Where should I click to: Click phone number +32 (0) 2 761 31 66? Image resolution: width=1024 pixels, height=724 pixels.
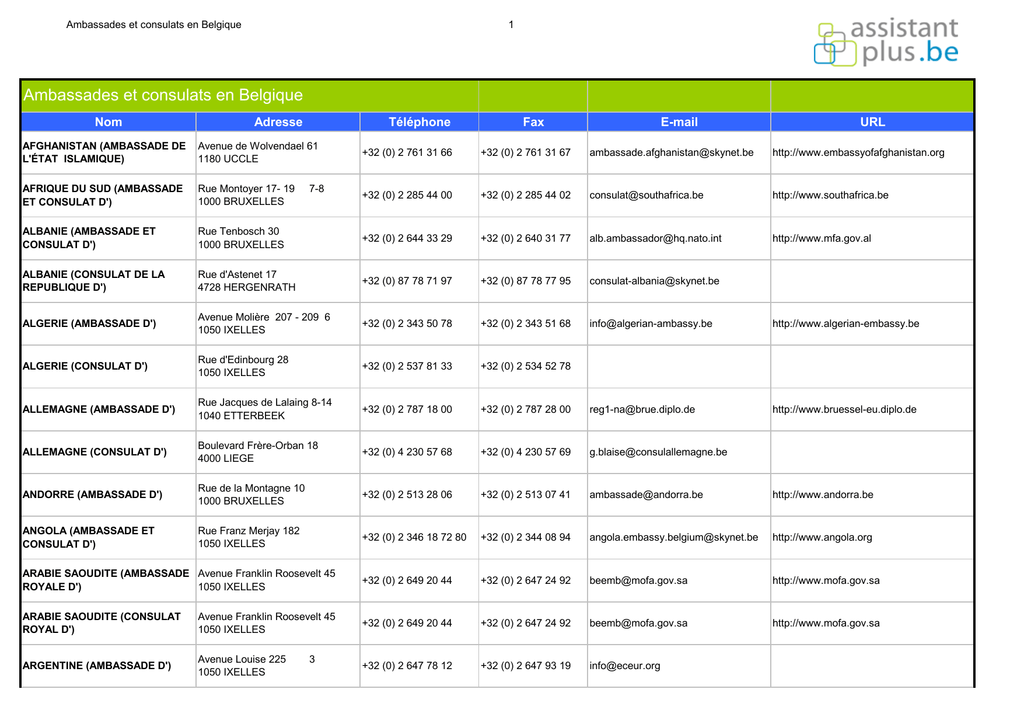407,152
